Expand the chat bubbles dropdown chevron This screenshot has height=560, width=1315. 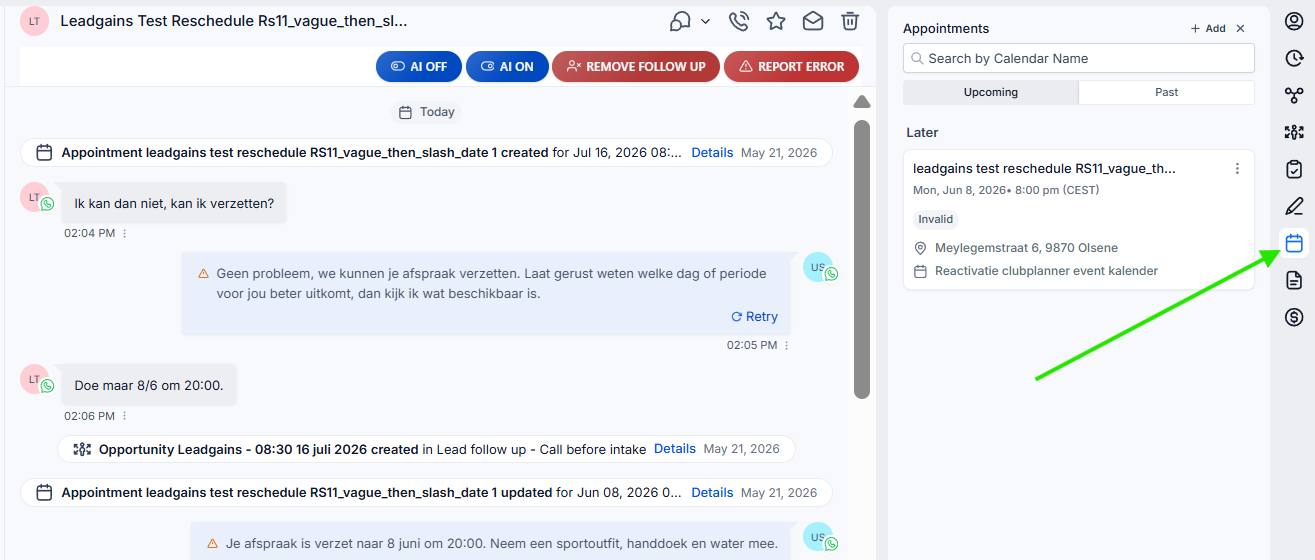click(x=705, y=21)
